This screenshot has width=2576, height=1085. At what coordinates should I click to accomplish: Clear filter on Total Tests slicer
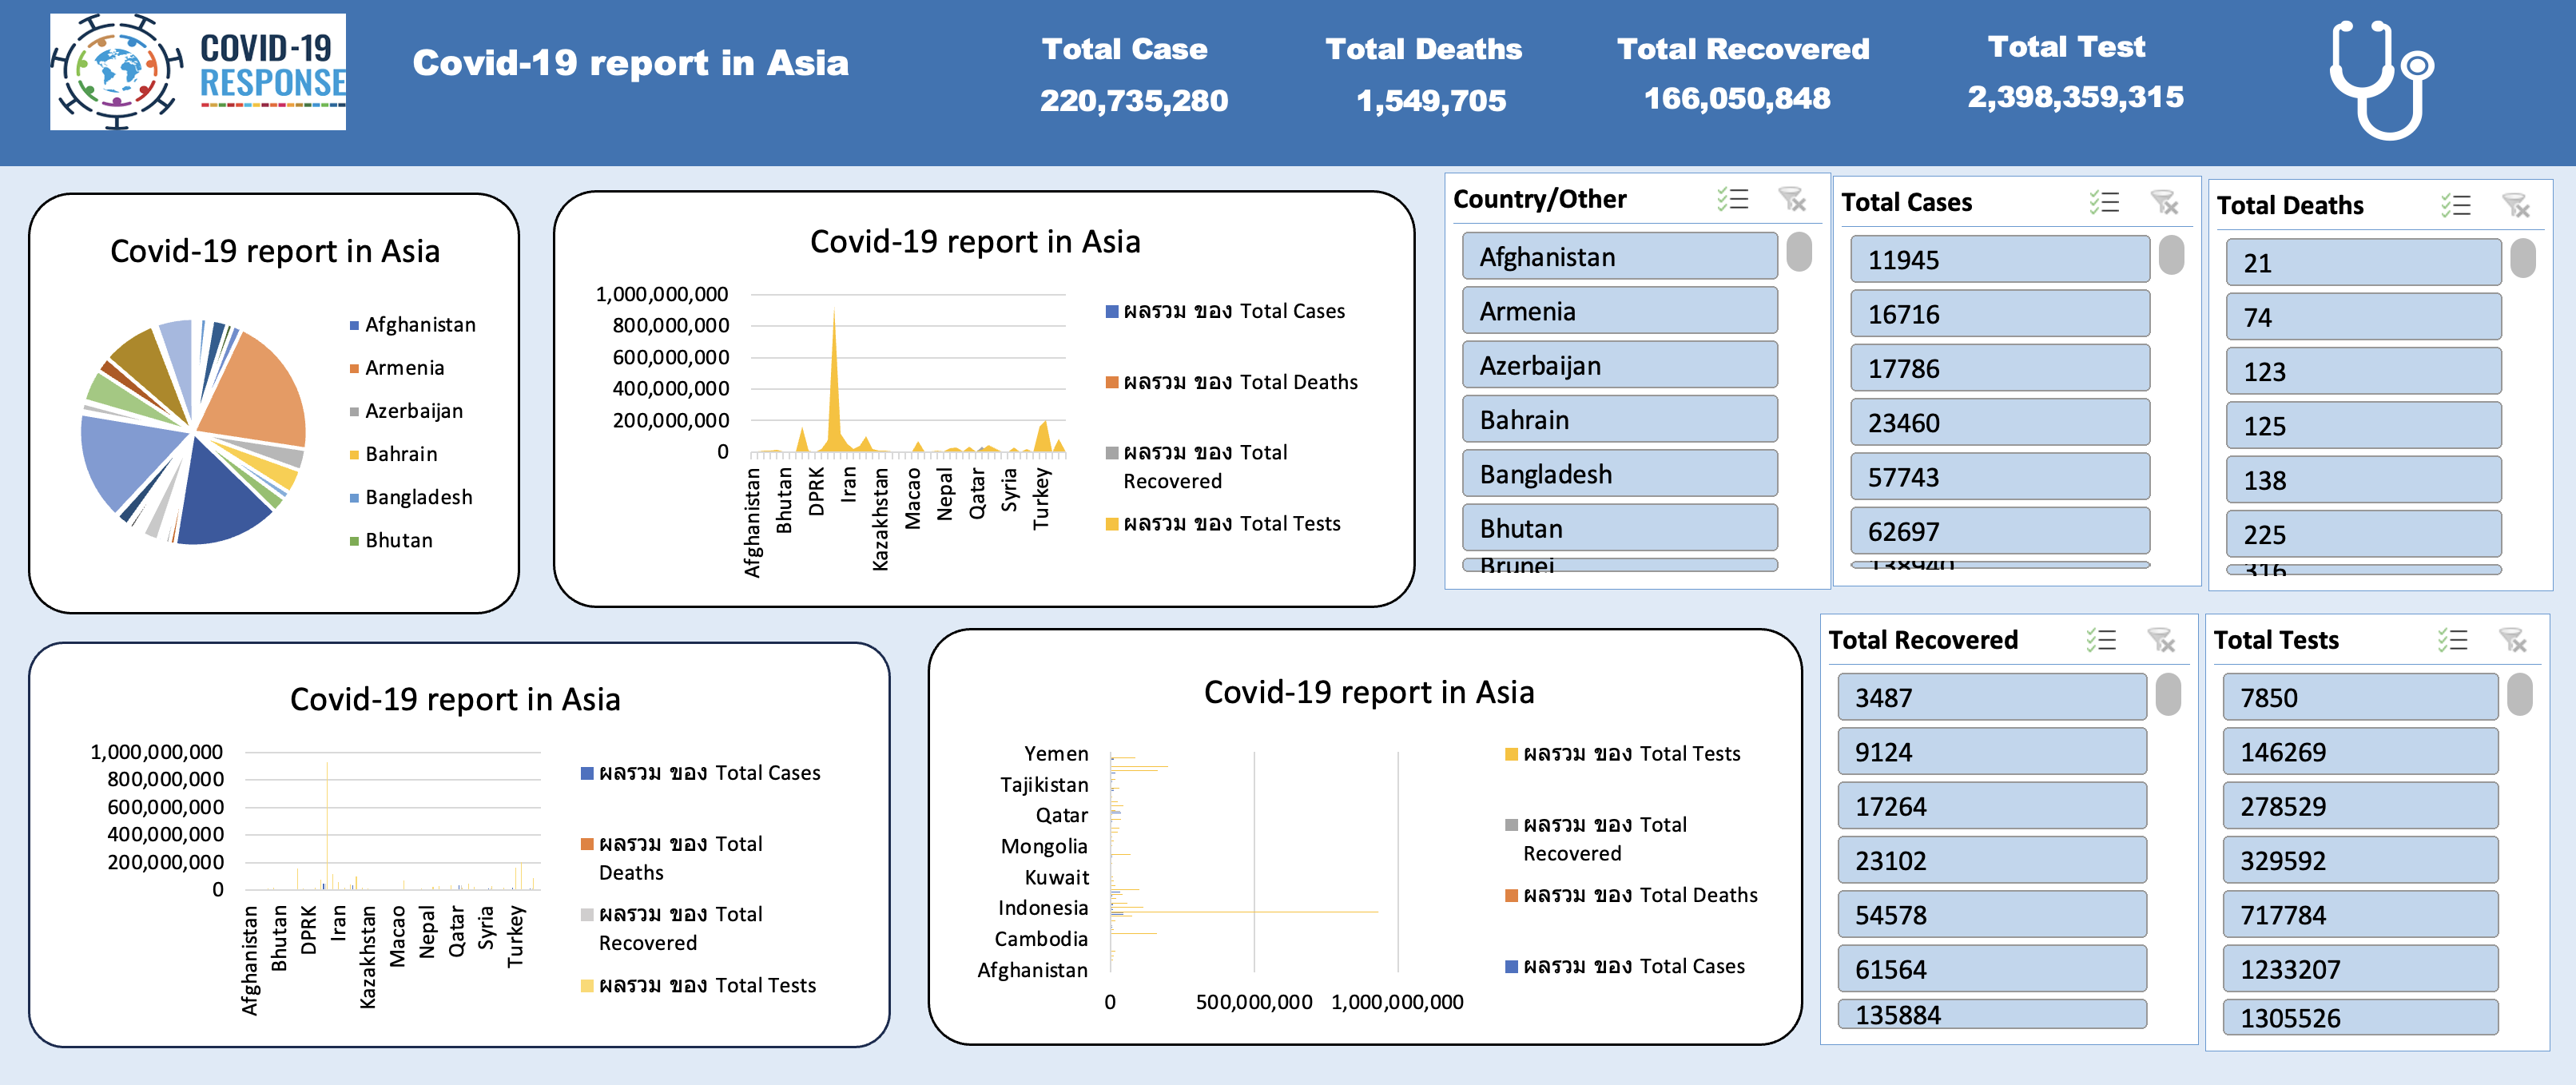2512,640
